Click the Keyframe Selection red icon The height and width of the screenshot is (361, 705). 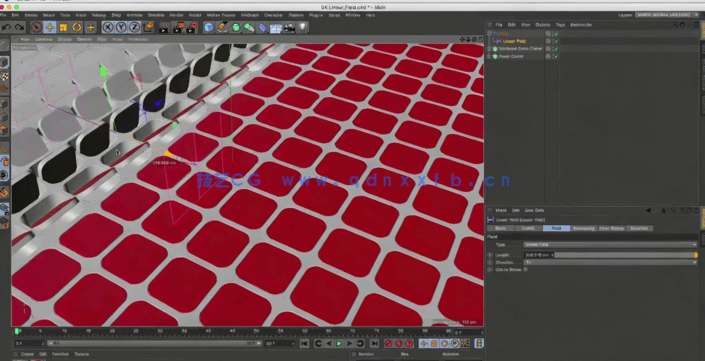pyautogui.click(x=409, y=343)
